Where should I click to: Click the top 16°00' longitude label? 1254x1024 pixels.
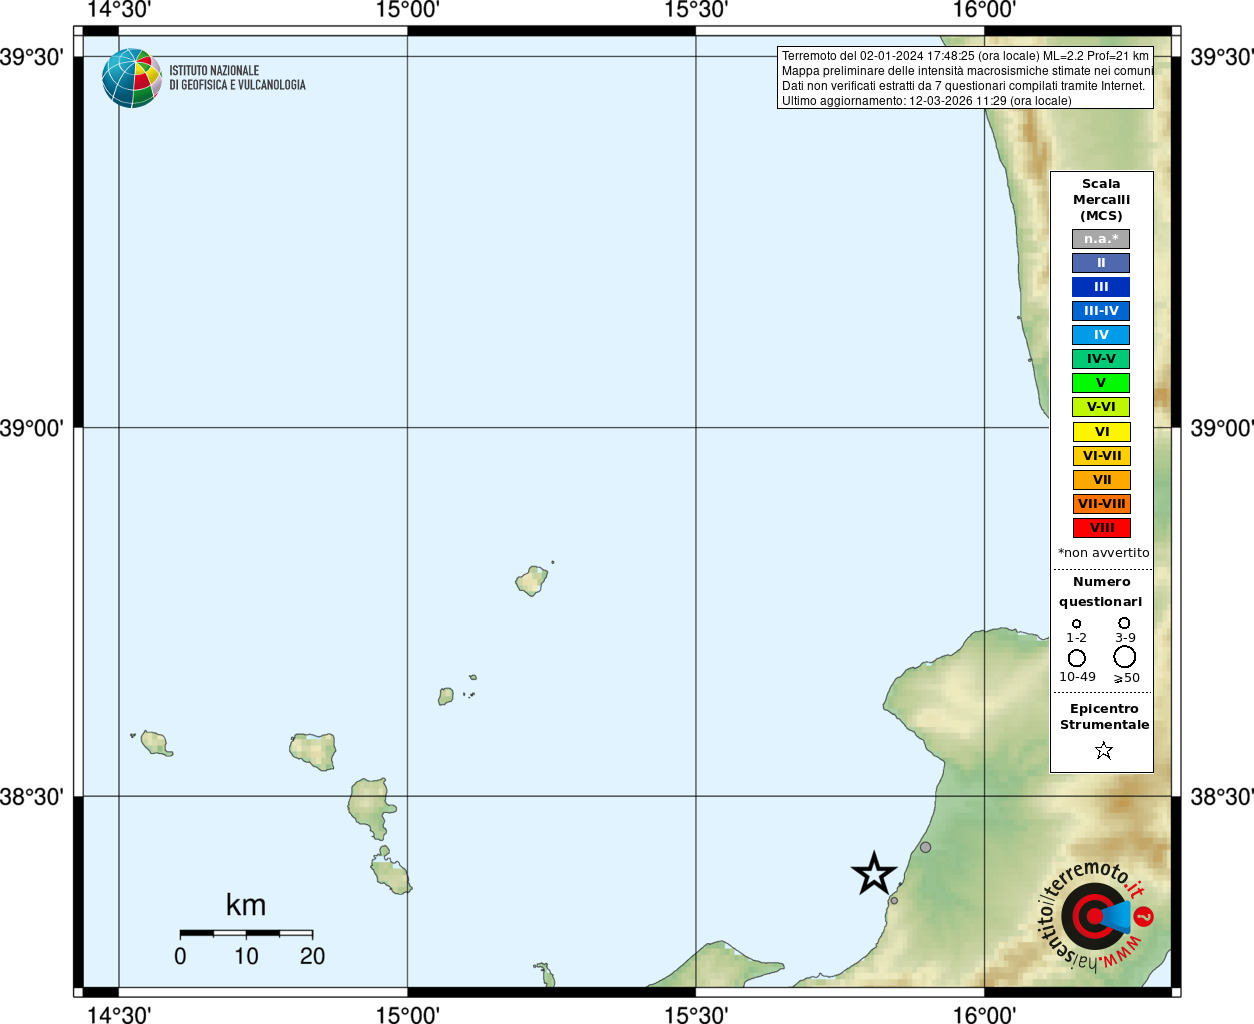pos(984,10)
